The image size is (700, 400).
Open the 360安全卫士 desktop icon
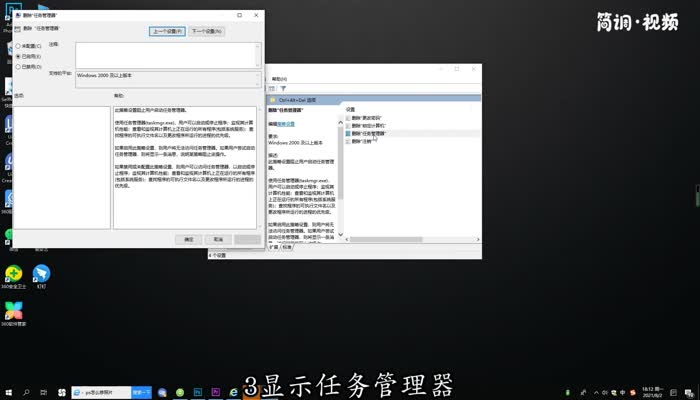pos(13,274)
